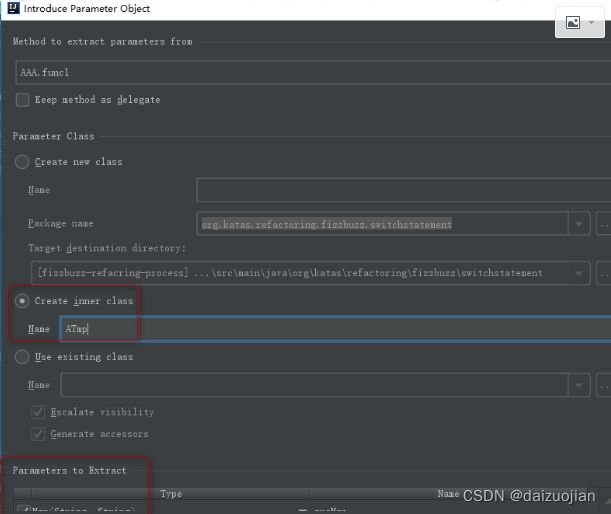Click the image icon button at top right

click(x=573, y=23)
